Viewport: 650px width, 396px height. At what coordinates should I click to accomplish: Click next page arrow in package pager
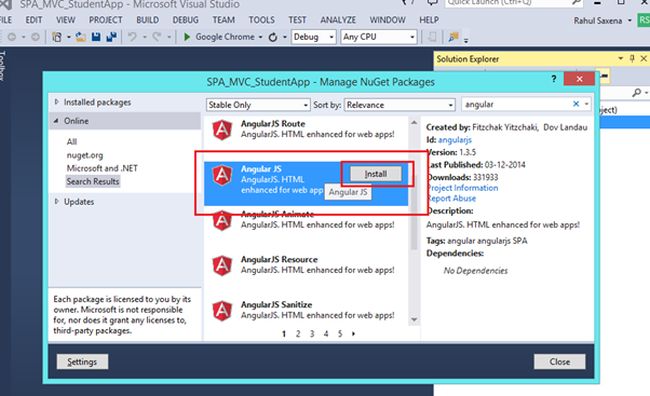click(354, 333)
